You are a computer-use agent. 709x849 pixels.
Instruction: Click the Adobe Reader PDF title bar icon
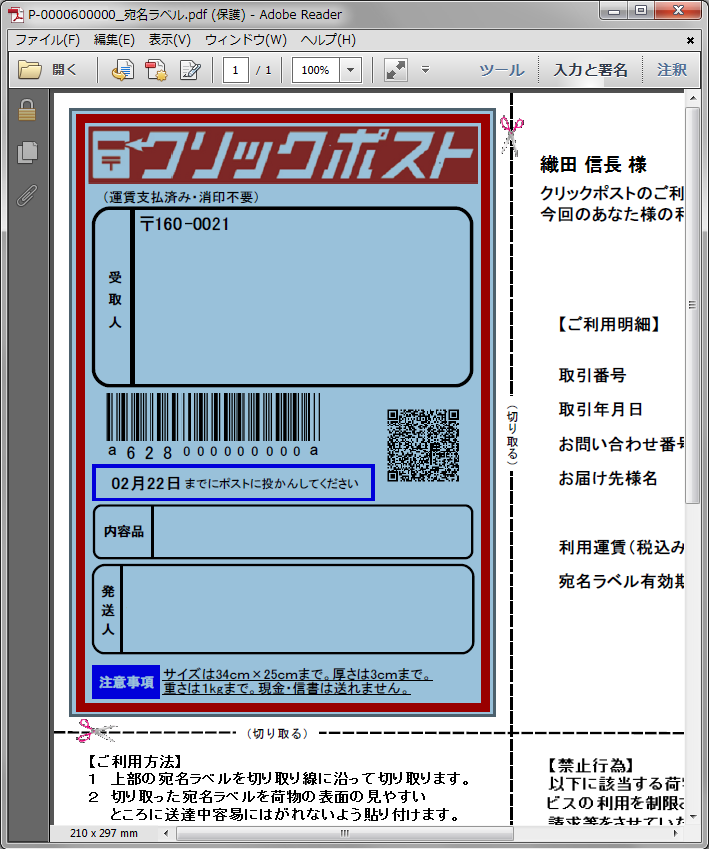16,14
